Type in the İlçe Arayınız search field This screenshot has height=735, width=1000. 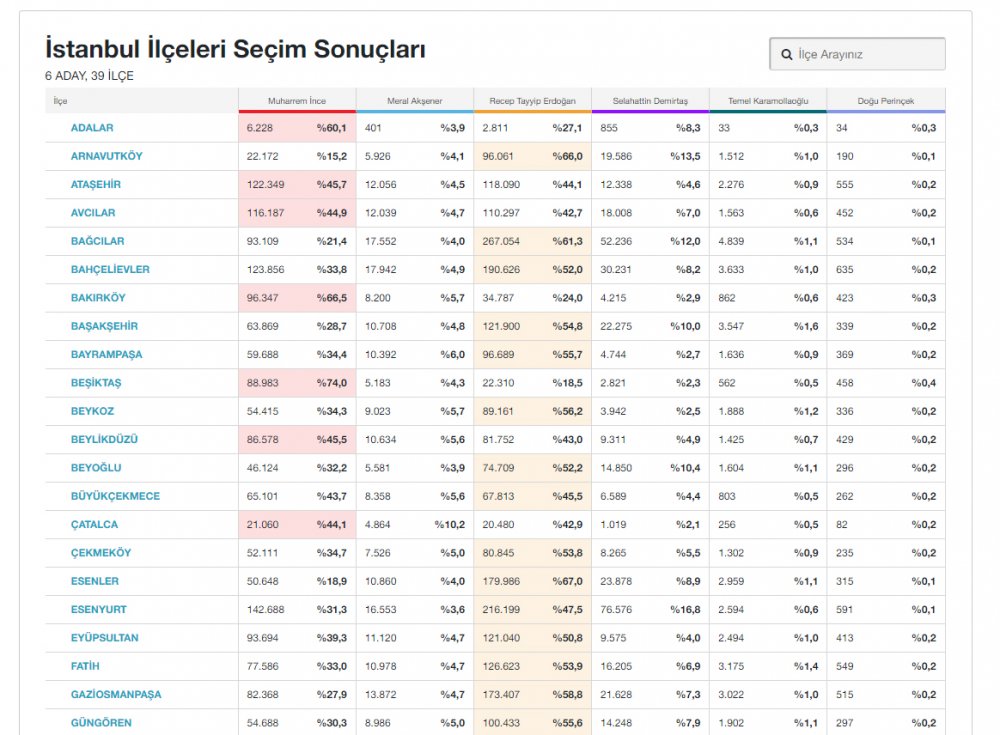click(x=866, y=54)
